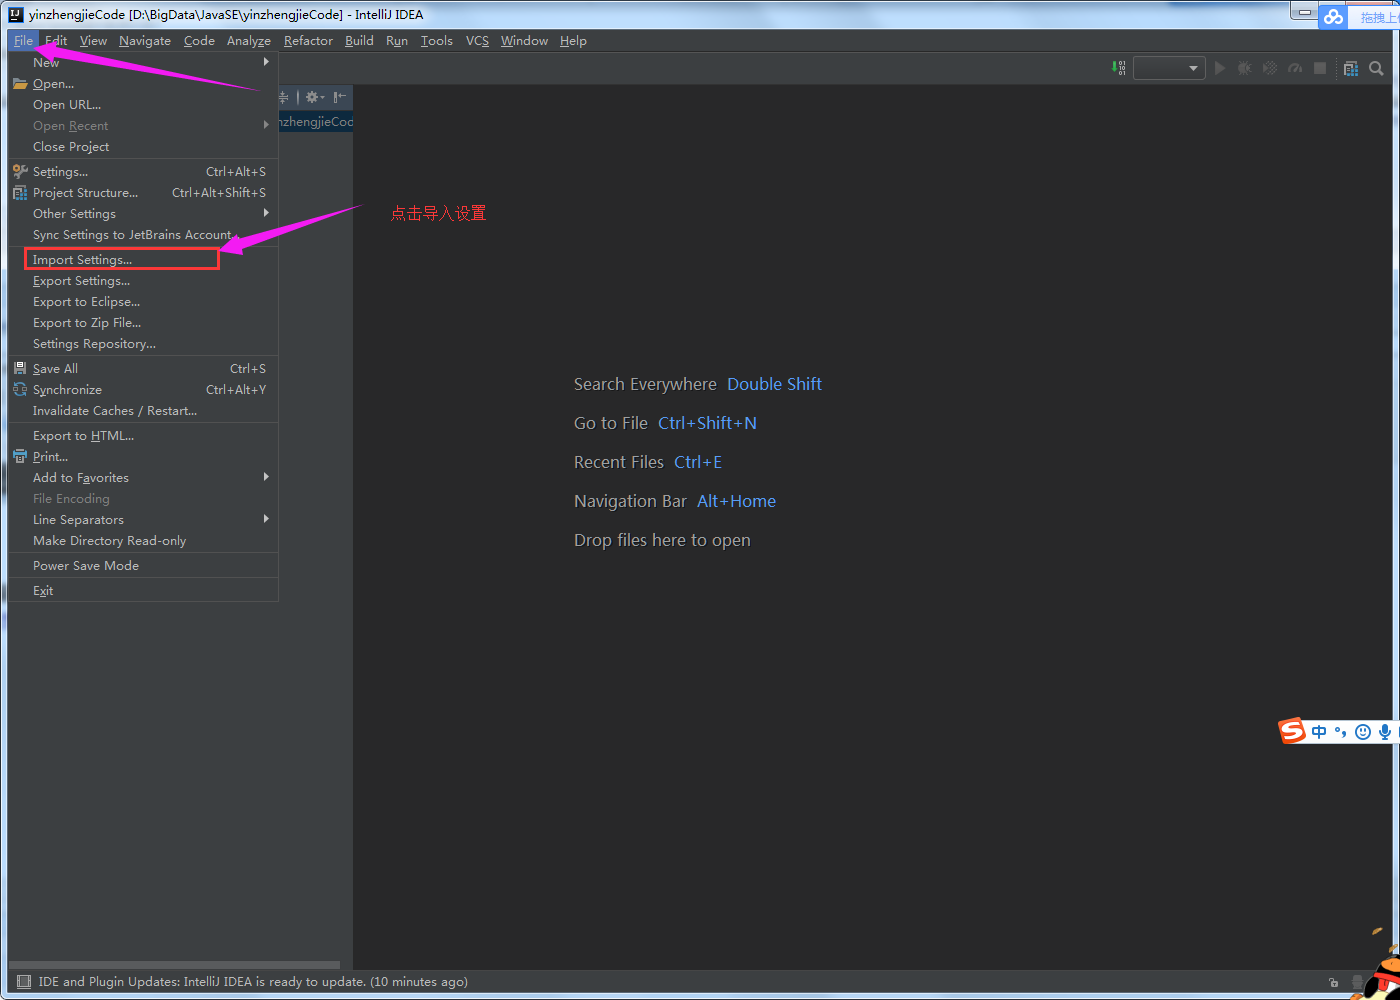
Task: Open the run configuration dropdown box
Action: click(1168, 68)
